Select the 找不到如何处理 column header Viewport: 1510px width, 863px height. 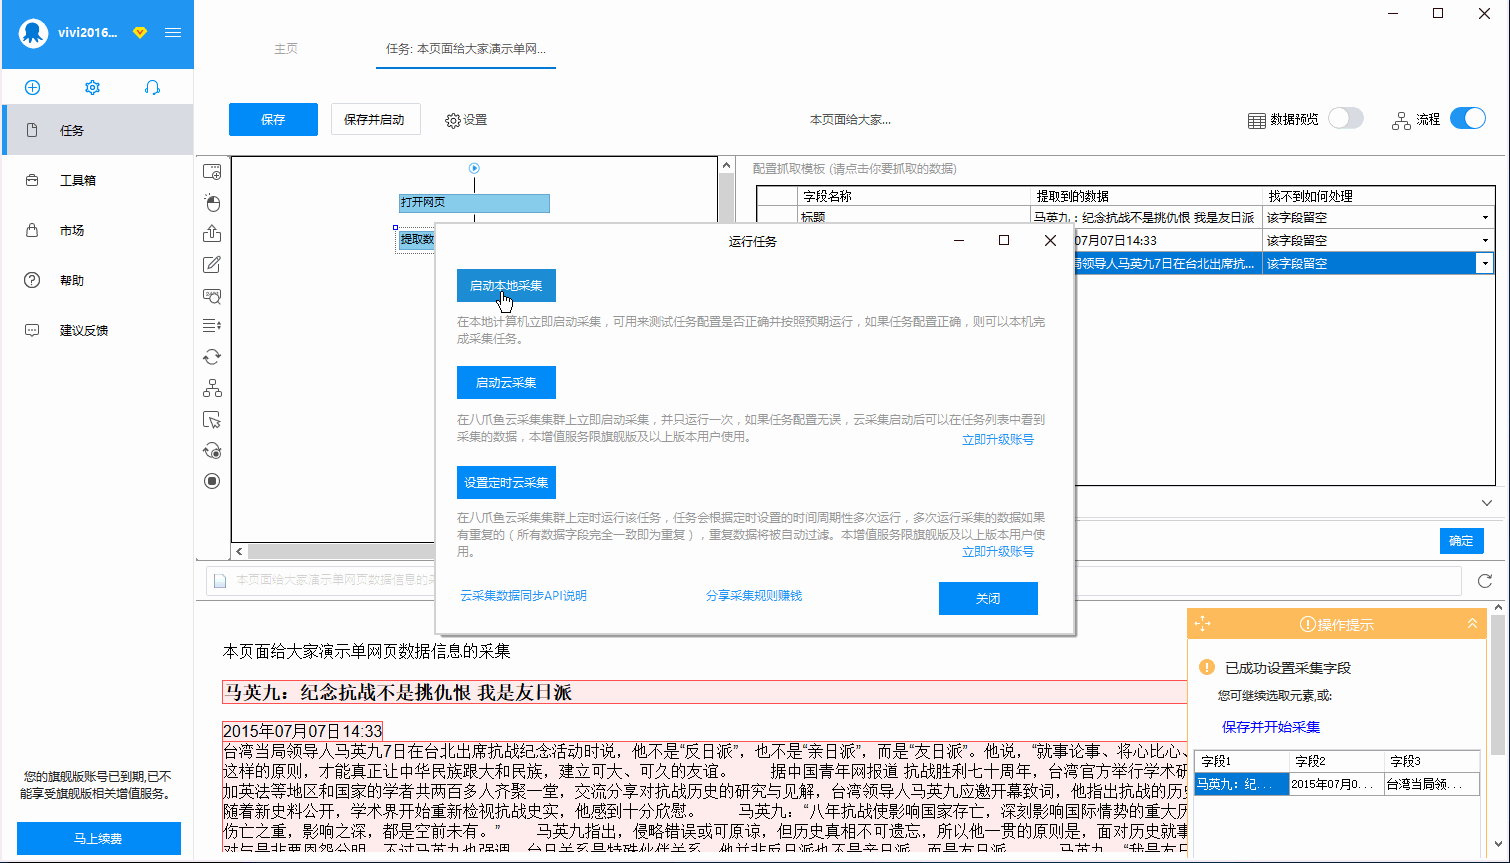tap(1378, 196)
